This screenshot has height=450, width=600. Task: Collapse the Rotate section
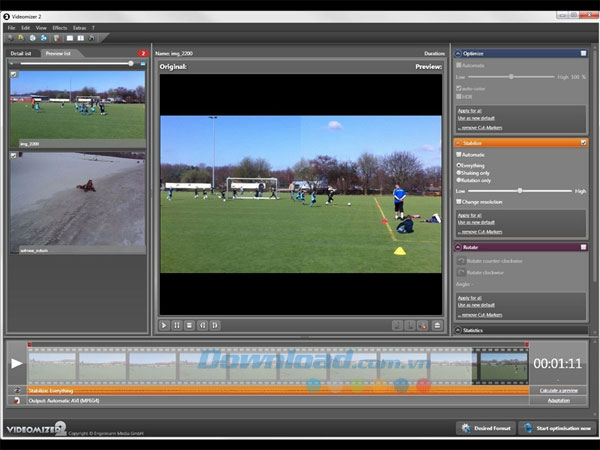459,247
